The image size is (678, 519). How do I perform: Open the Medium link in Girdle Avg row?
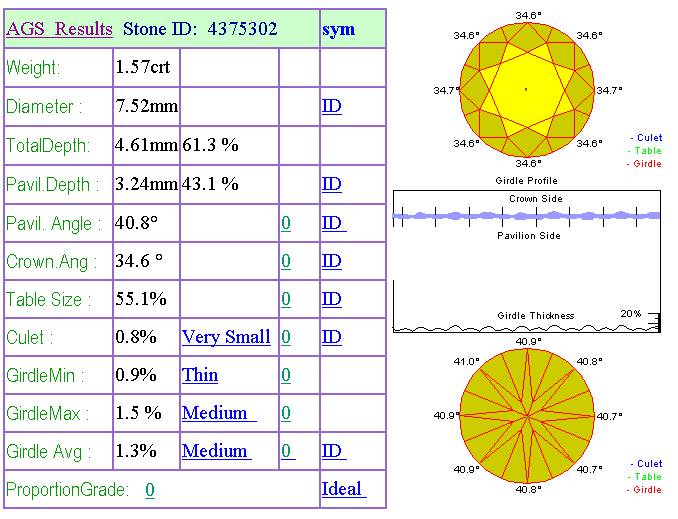(216, 451)
